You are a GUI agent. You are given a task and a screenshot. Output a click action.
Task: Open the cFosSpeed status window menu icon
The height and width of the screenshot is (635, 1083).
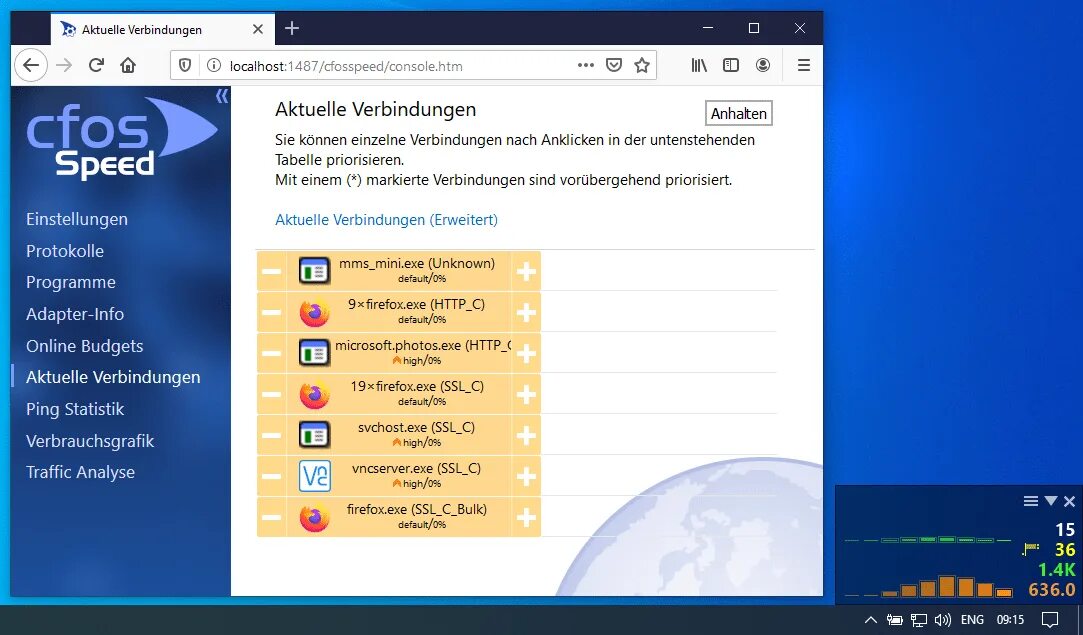pos(1031,501)
